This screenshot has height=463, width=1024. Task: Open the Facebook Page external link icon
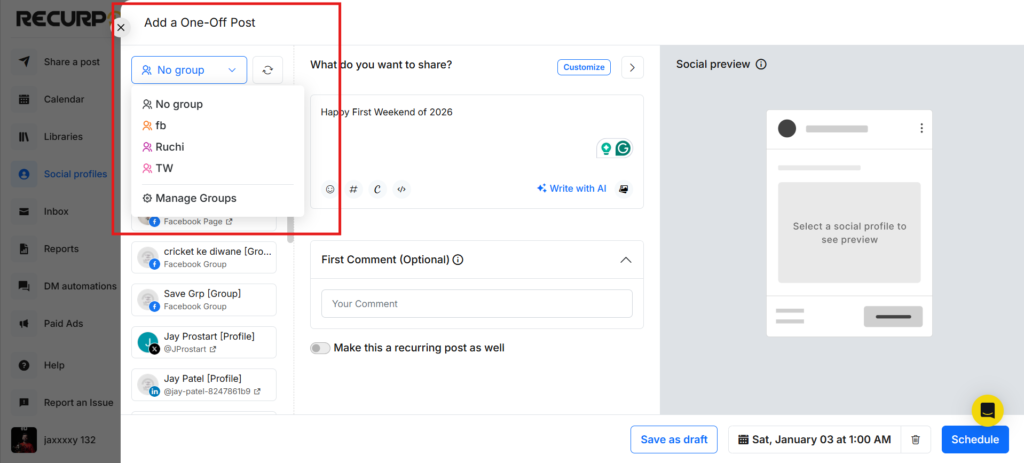pos(229,222)
